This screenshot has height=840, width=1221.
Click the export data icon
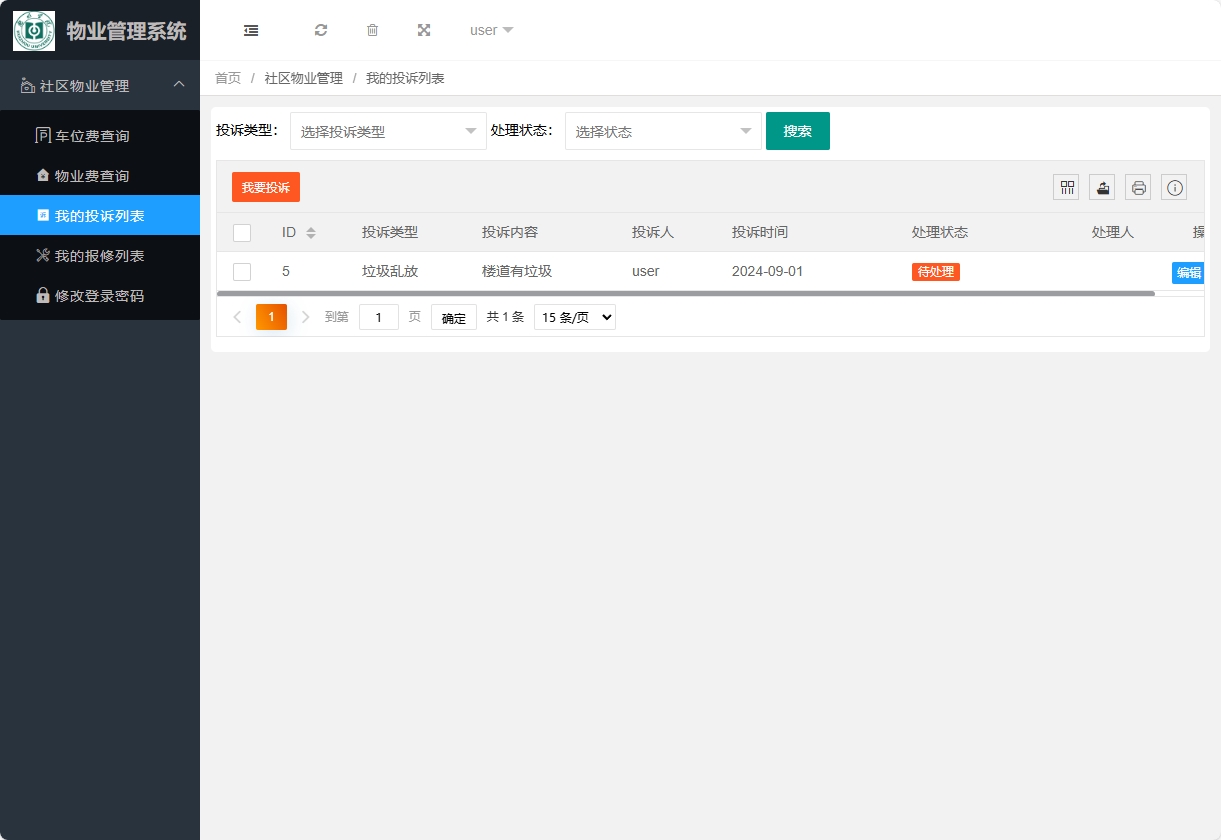coord(1101,186)
